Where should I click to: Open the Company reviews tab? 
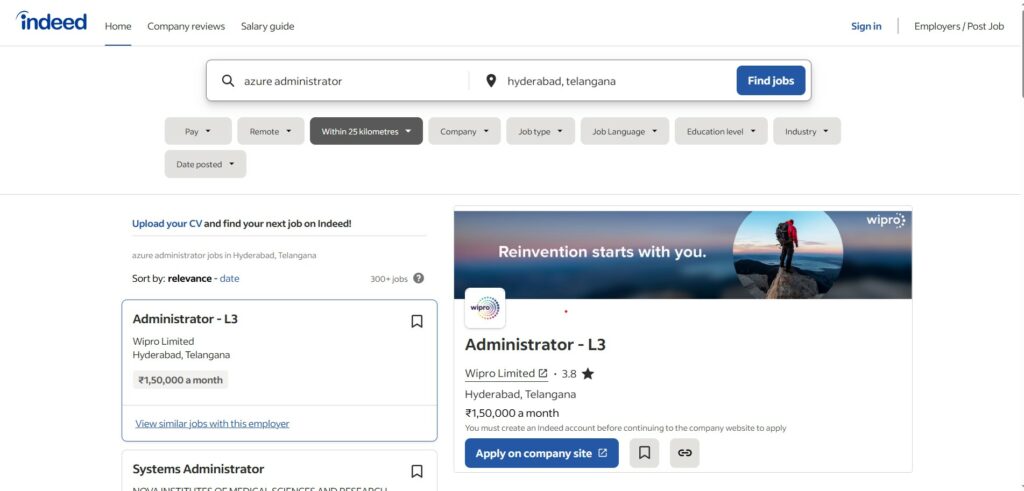(186, 26)
